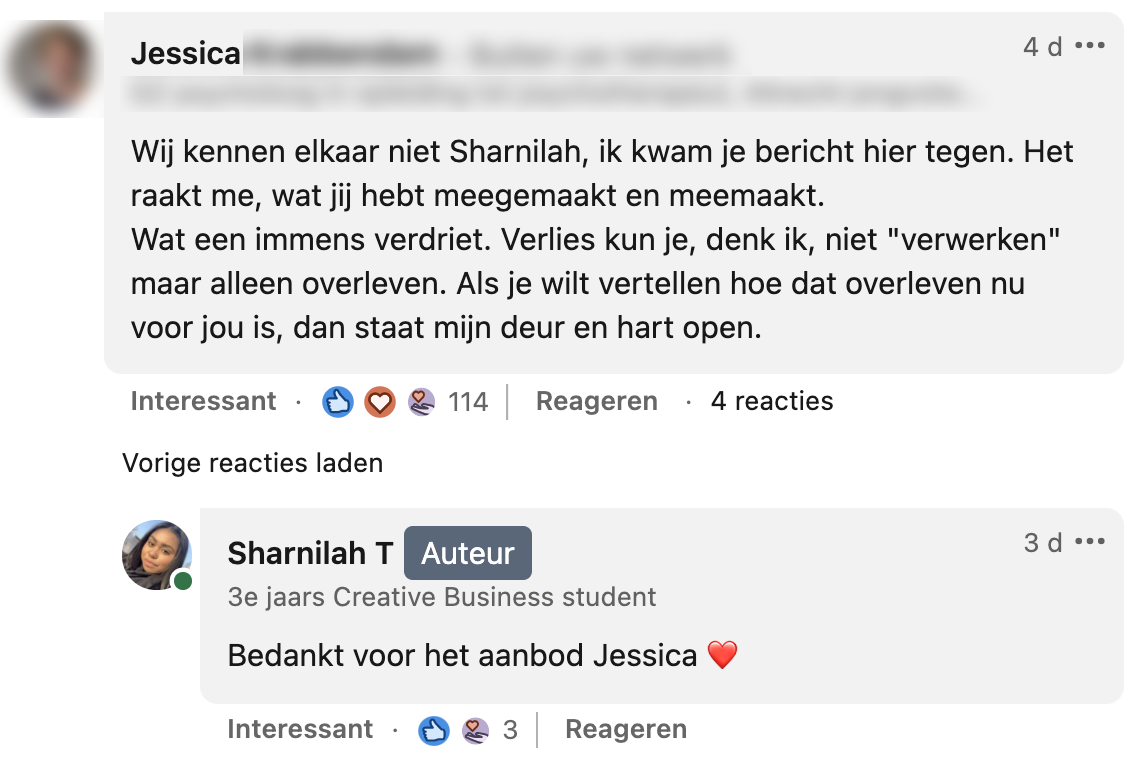
Task: Click Sharnilah's profile photo
Action: coord(156,555)
